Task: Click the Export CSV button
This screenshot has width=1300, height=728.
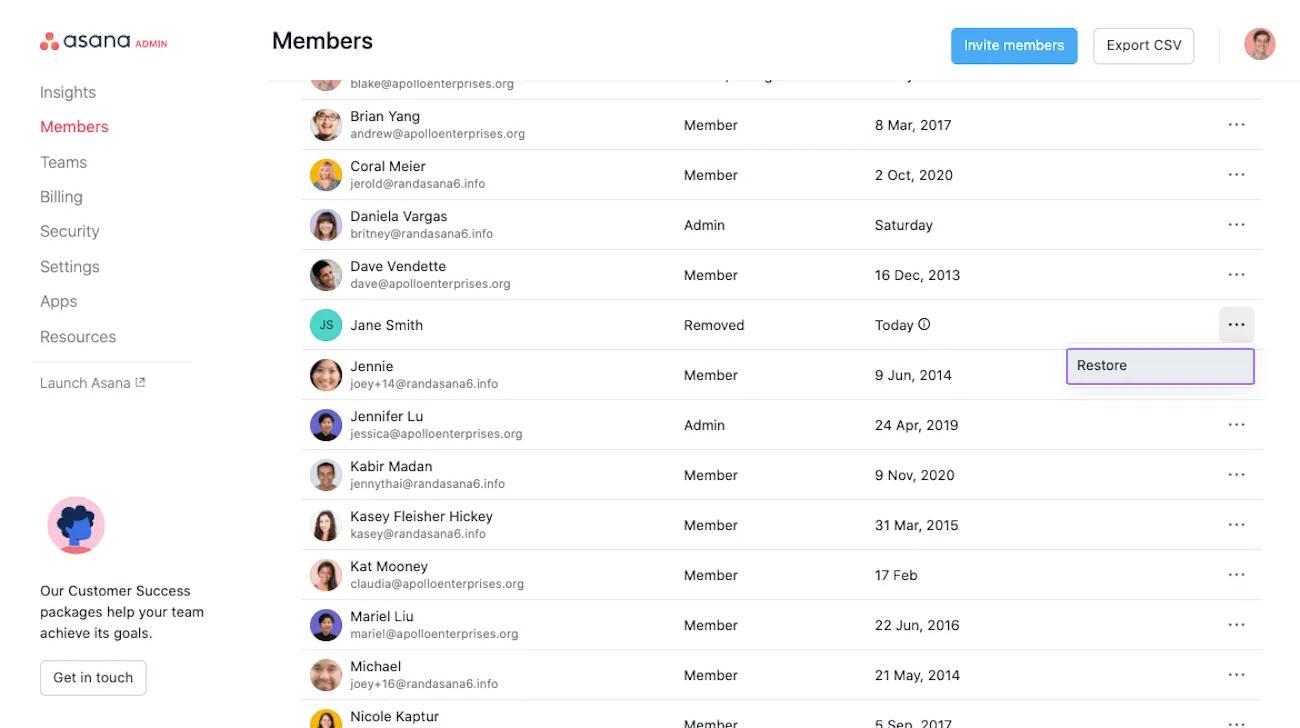Action: tap(1143, 45)
